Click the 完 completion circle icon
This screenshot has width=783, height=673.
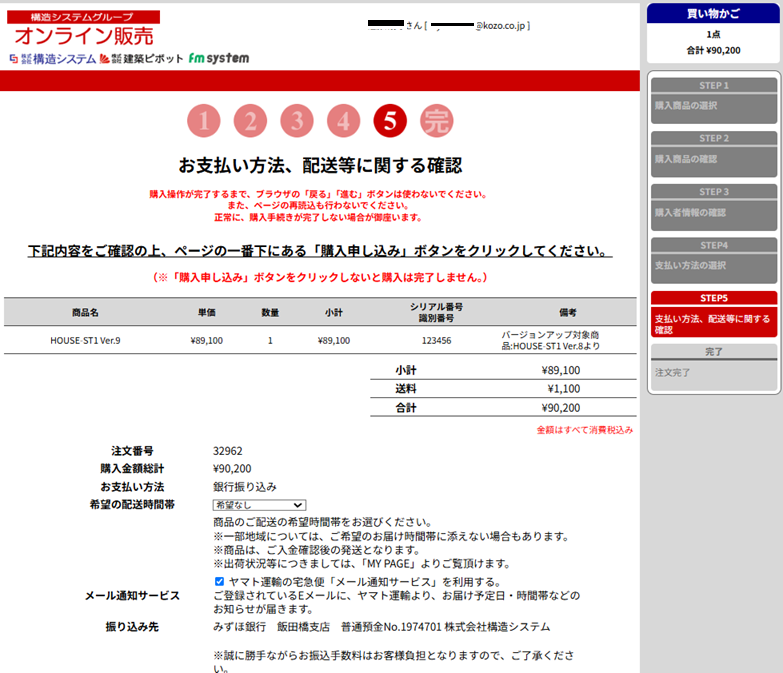click(436, 121)
